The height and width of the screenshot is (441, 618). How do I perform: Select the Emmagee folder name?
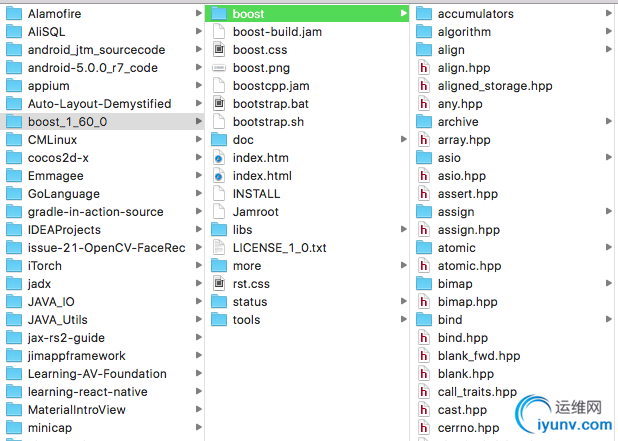point(56,176)
